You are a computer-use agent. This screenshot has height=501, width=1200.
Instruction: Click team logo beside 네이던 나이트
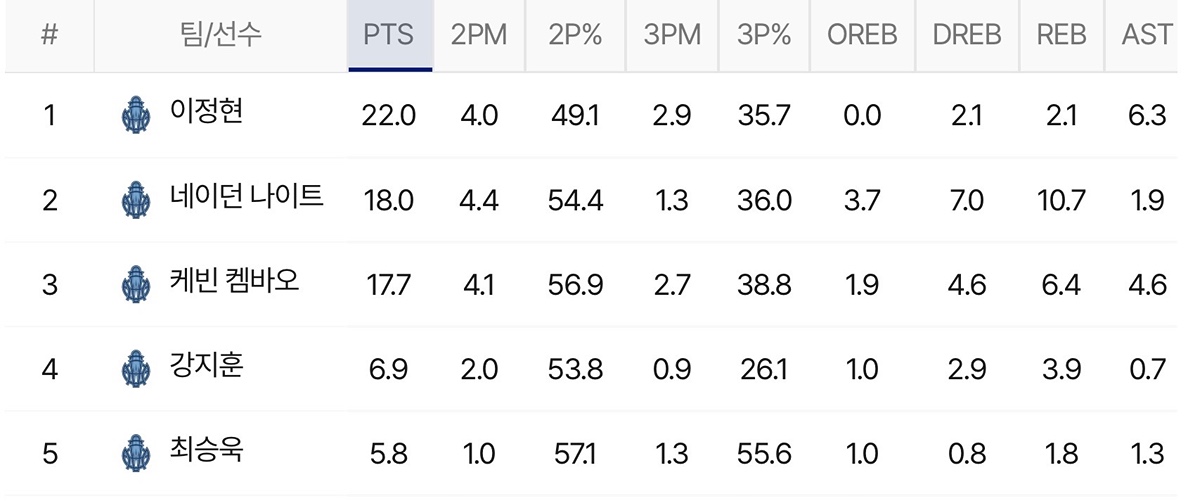coord(133,199)
